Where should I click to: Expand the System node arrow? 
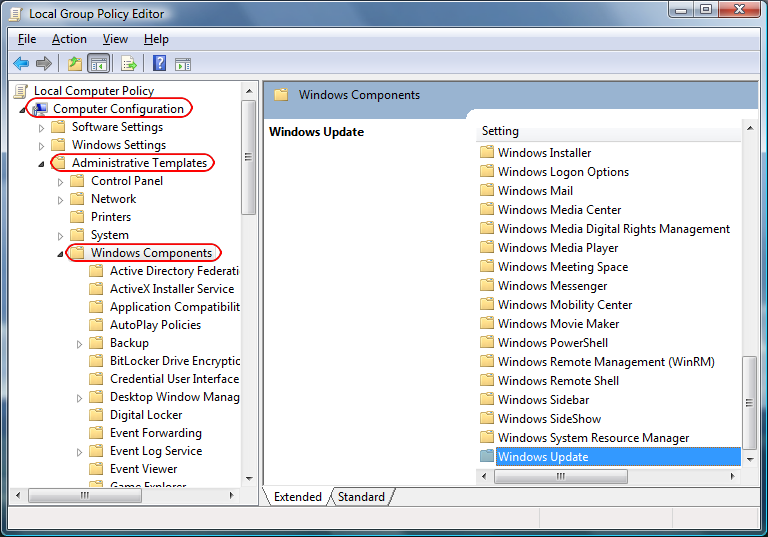pyautogui.click(x=61, y=236)
